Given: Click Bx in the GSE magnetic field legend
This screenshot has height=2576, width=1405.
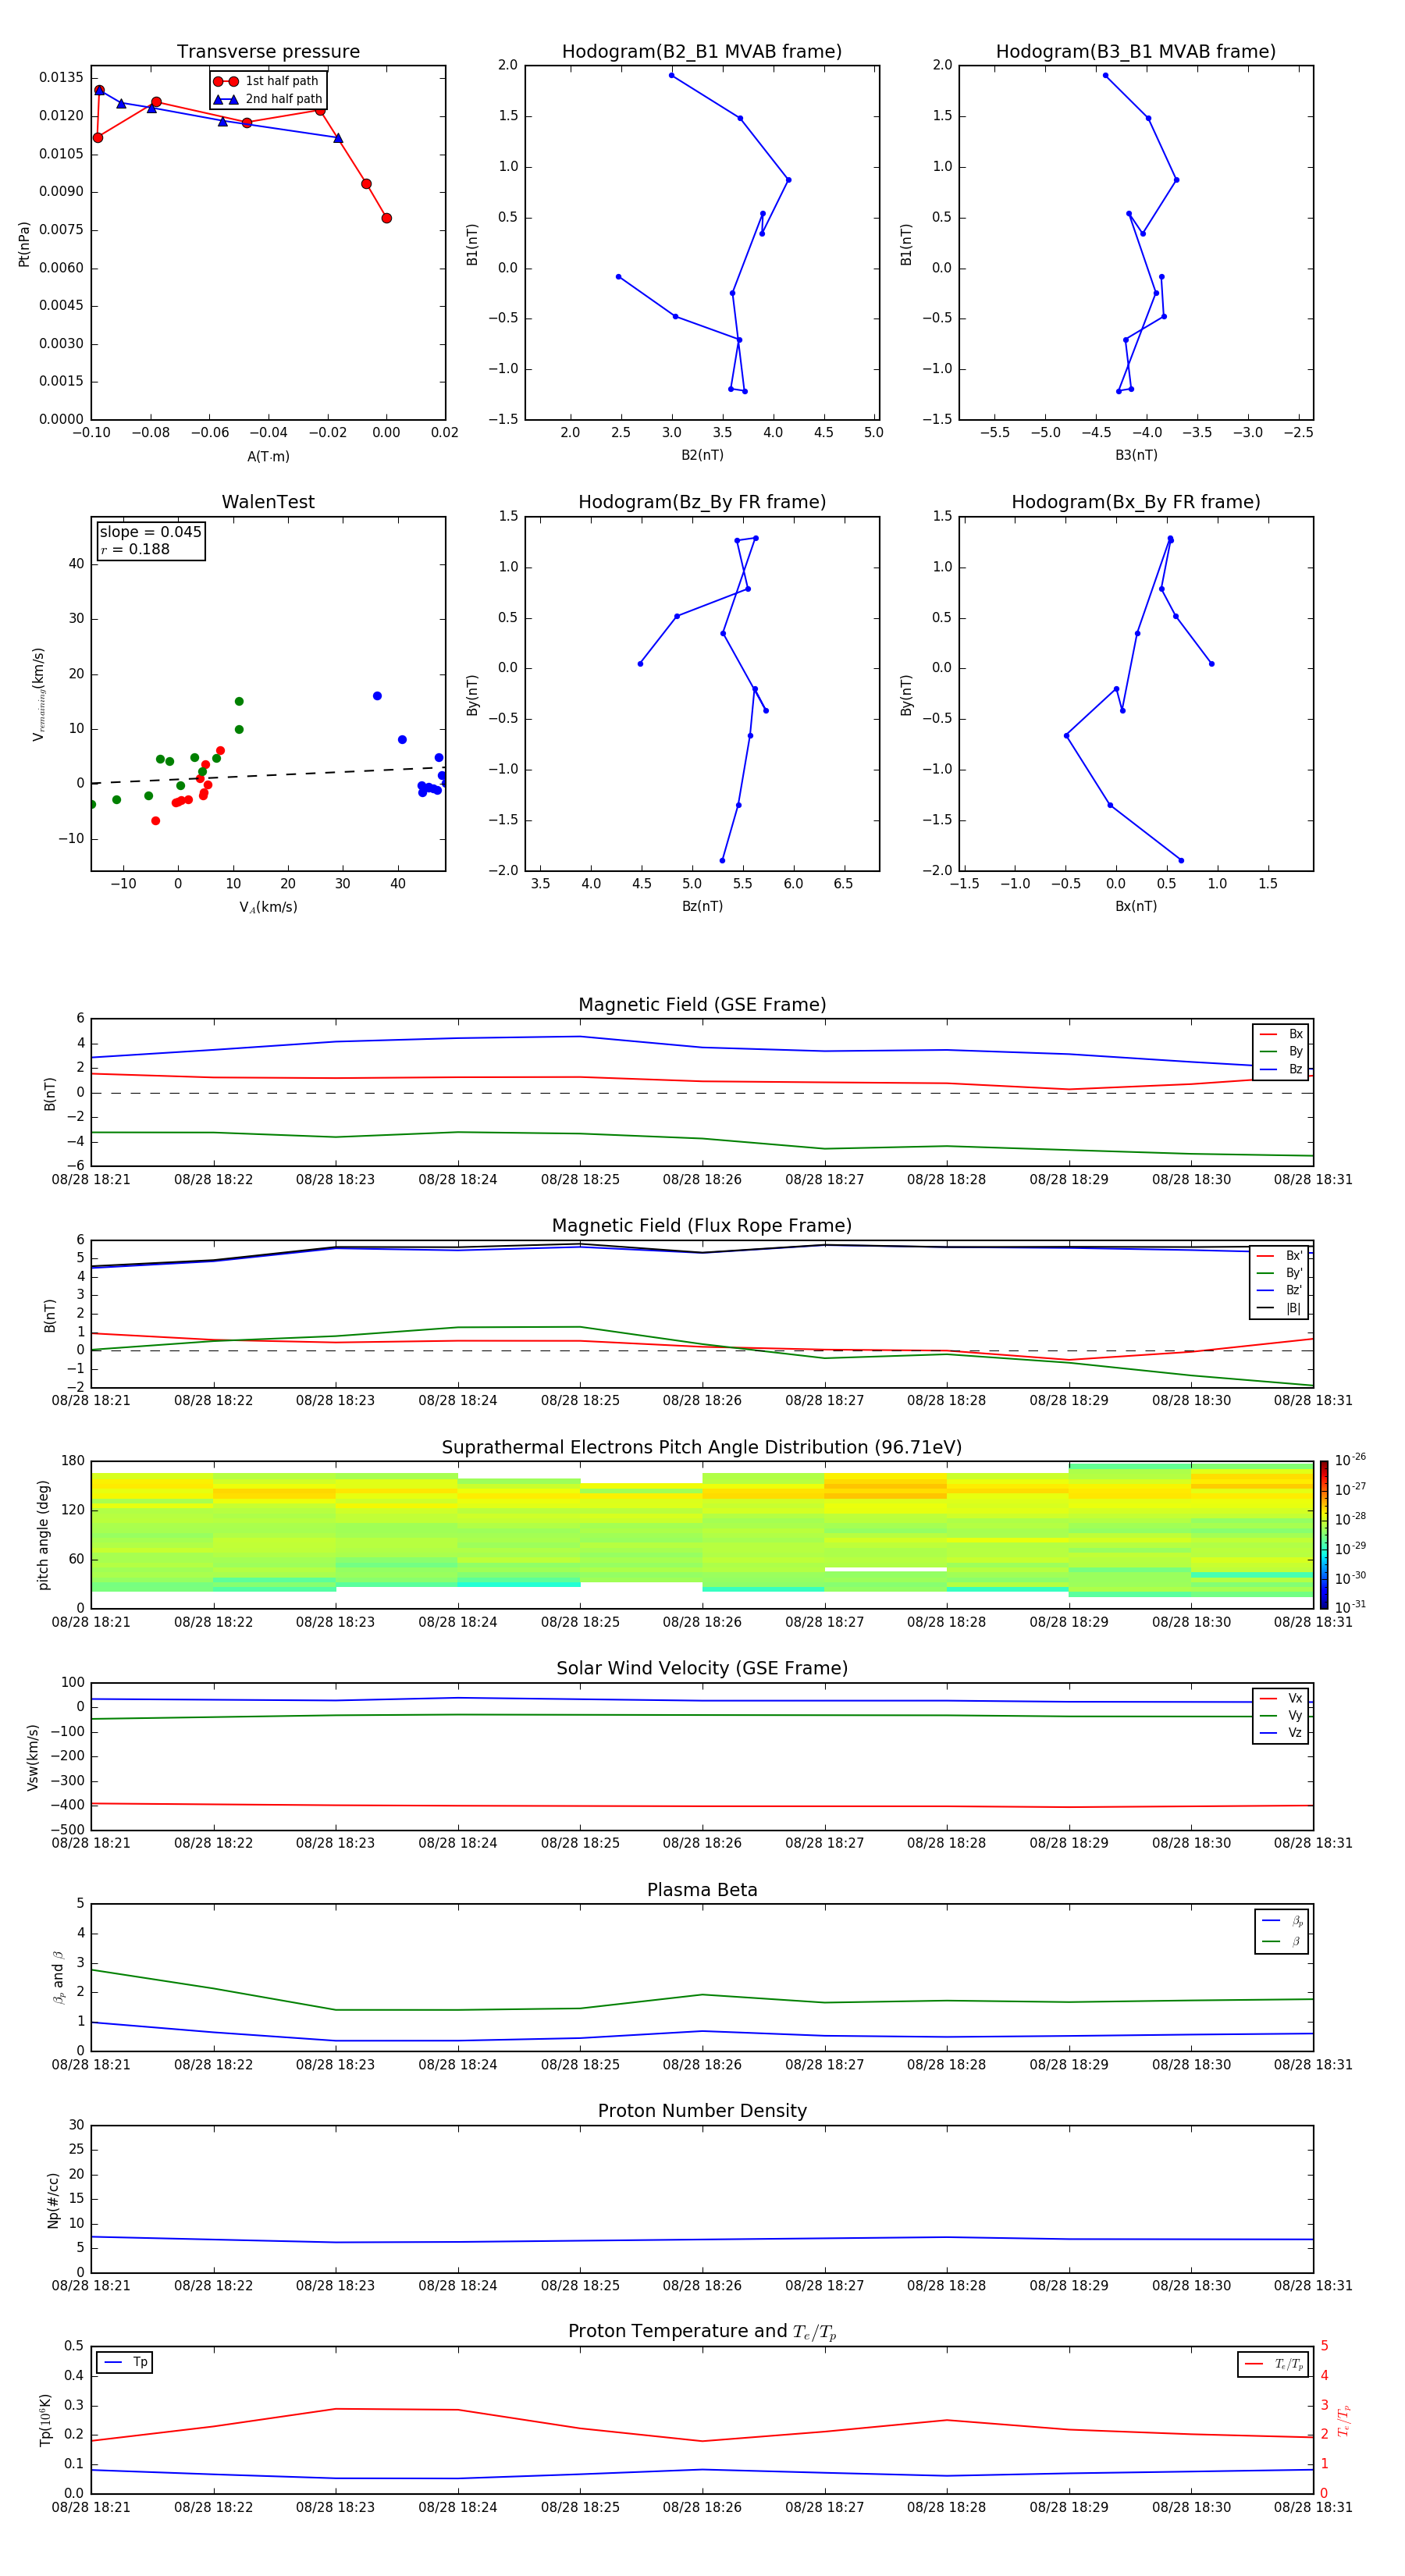Looking at the screenshot, I should 1282,1034.
